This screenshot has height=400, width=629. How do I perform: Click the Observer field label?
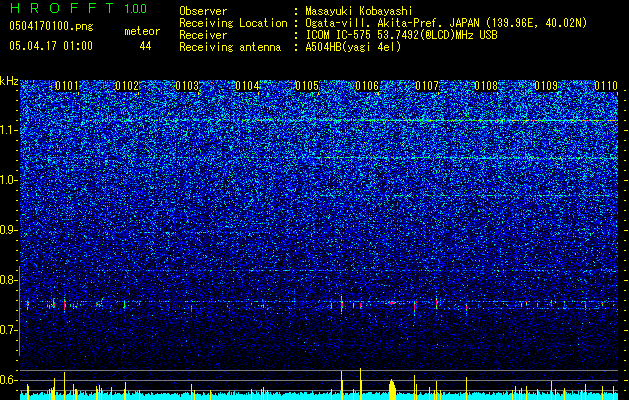click(x=203, y=11)
